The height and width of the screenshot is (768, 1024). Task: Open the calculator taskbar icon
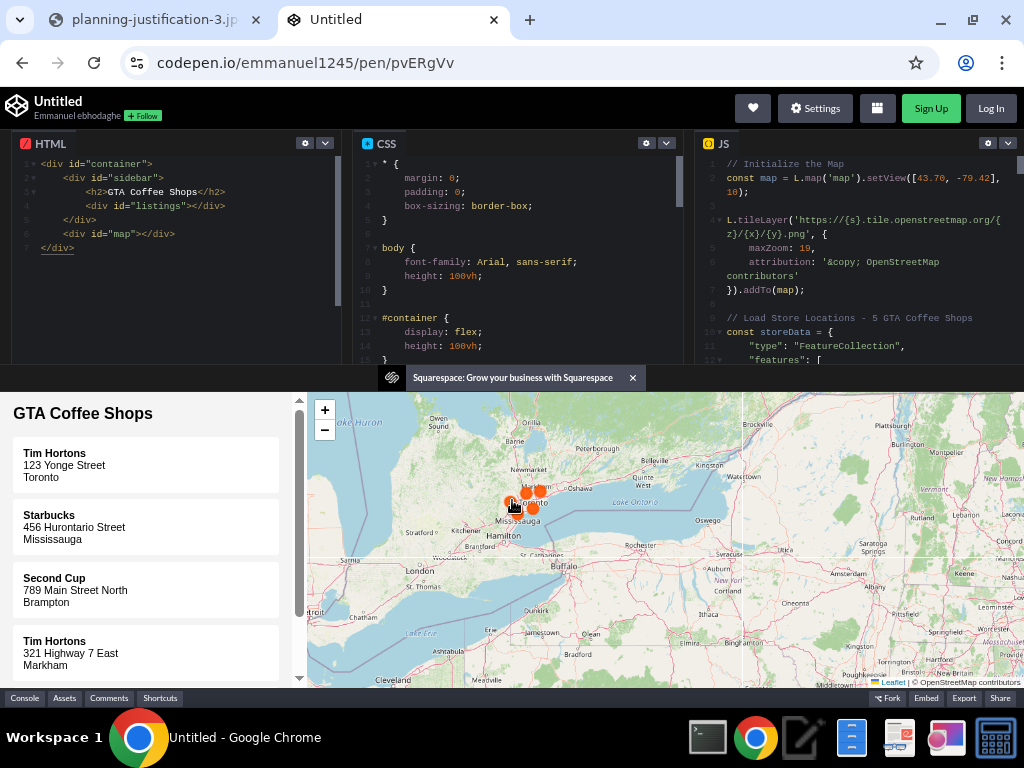pos(996,739)
